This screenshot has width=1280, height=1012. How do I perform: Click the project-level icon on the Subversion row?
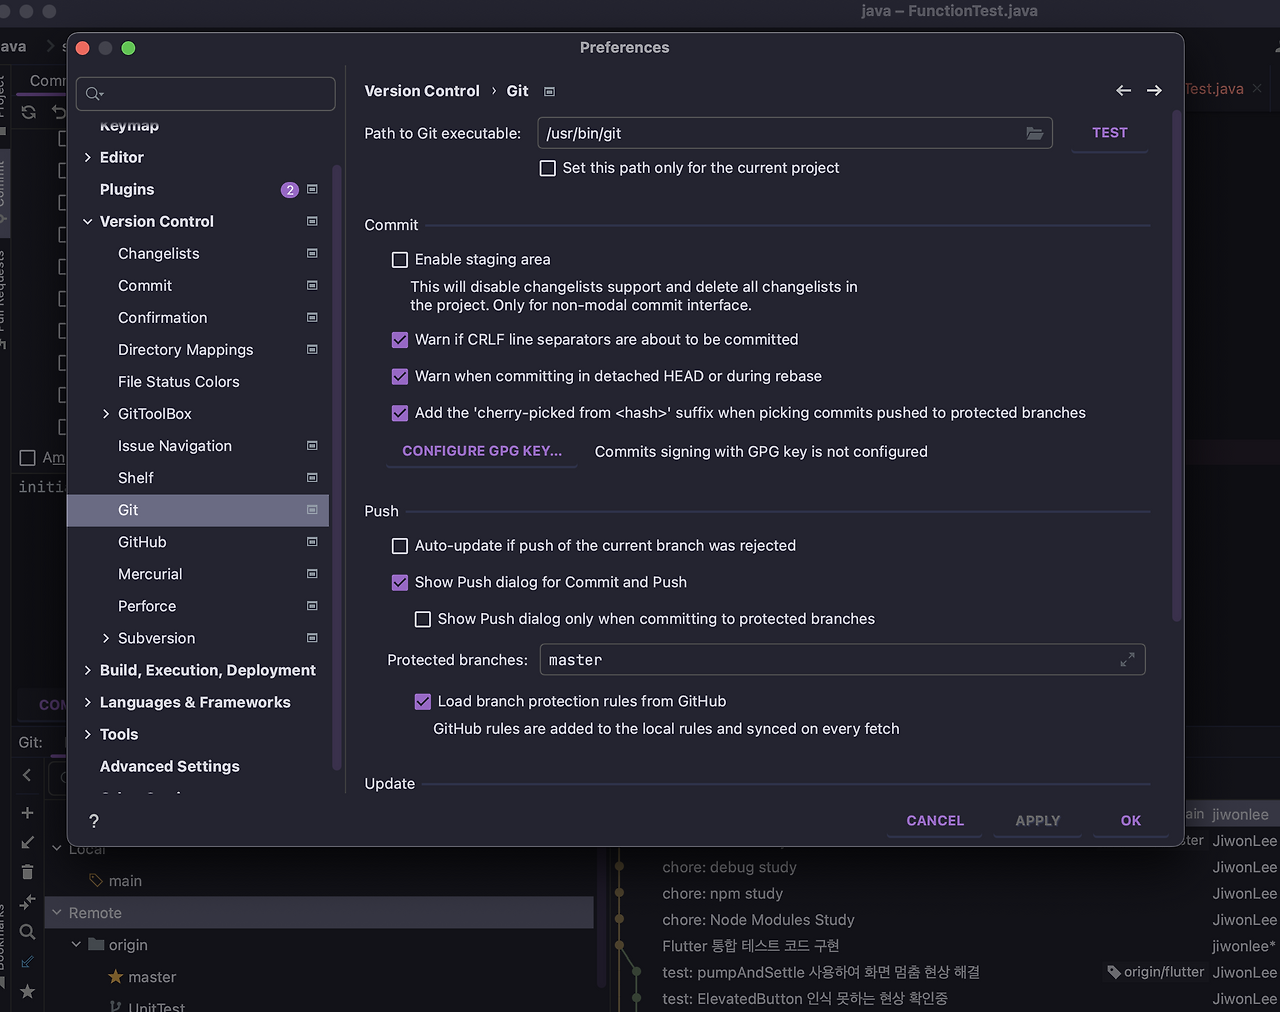point(312,637)
